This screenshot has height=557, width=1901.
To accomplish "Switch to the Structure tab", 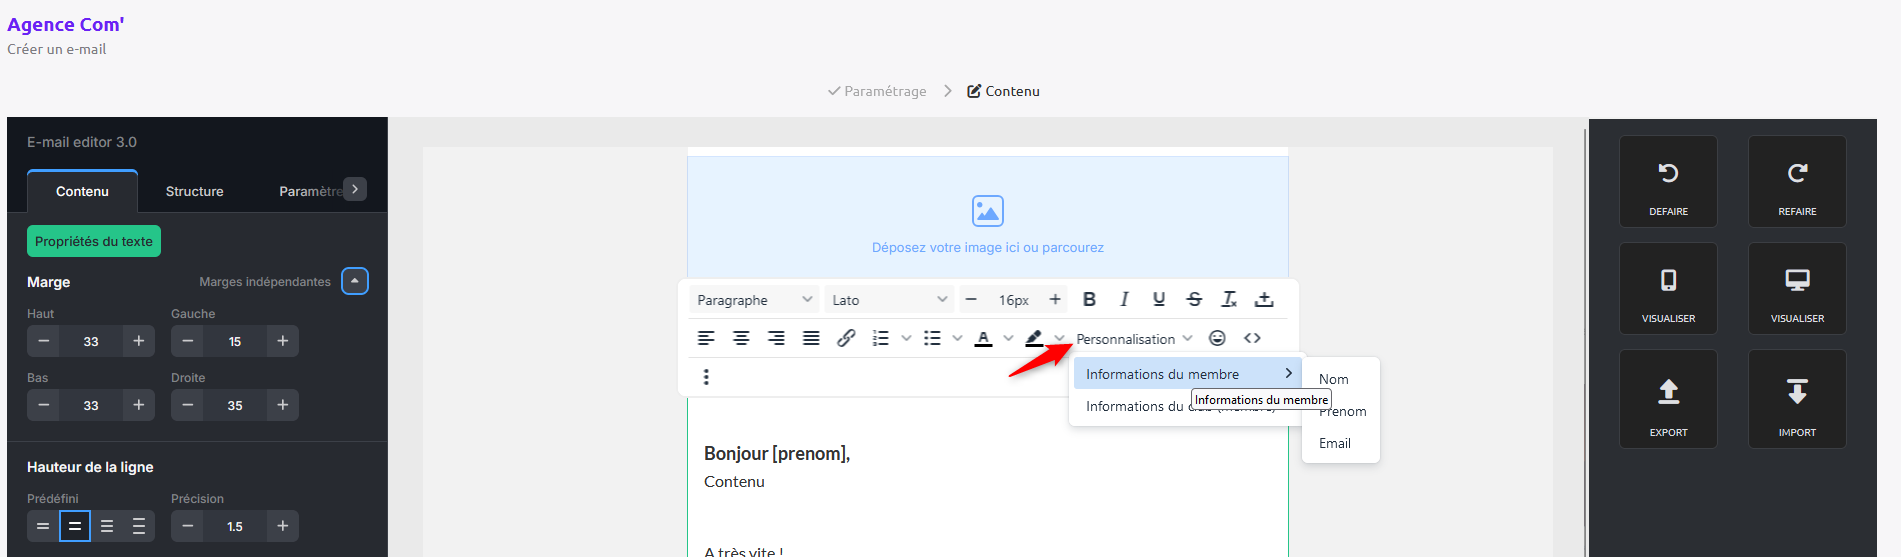I will [194, 191].
